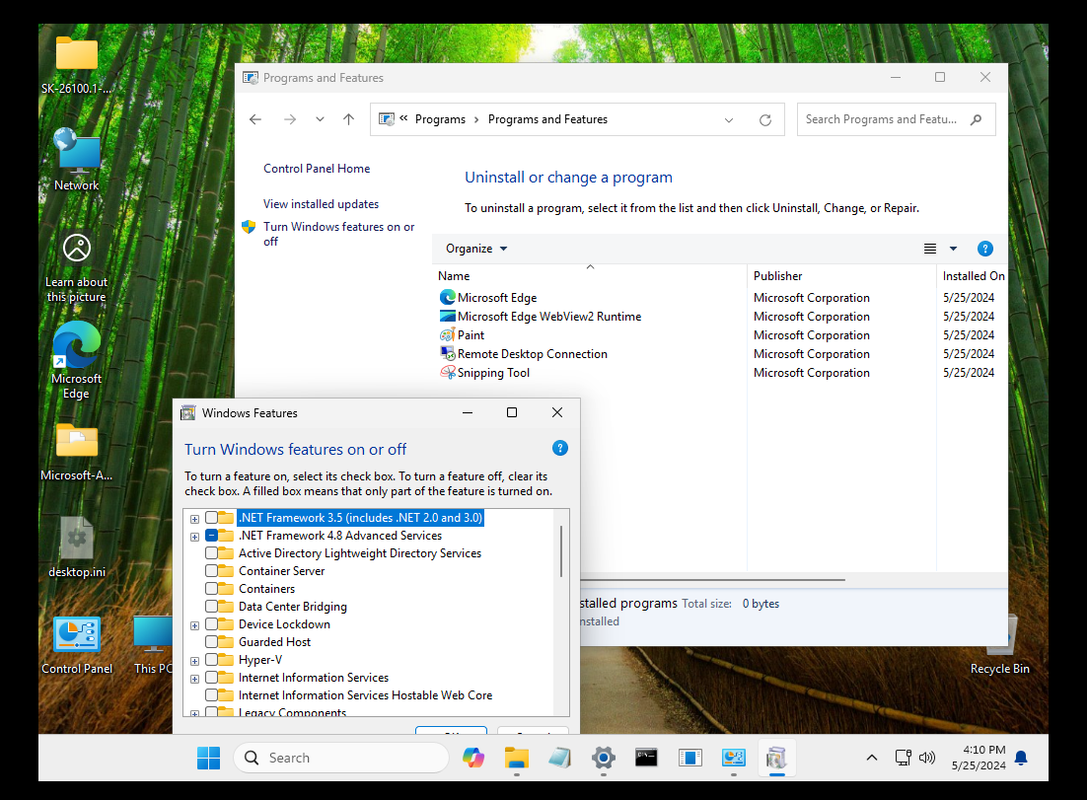Select Internet Information Services Hostable Web Core
This screenshot has width=1087, height=800.
click(x=365, y=695)
